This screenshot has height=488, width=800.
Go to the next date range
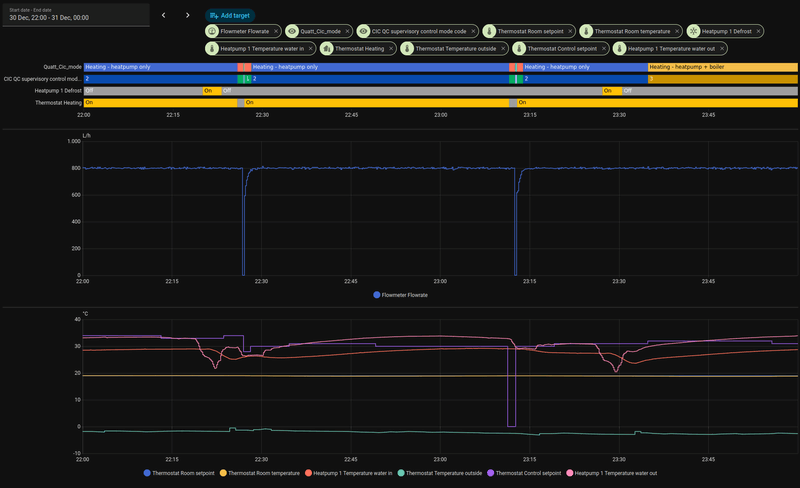[x=188, y=15]
